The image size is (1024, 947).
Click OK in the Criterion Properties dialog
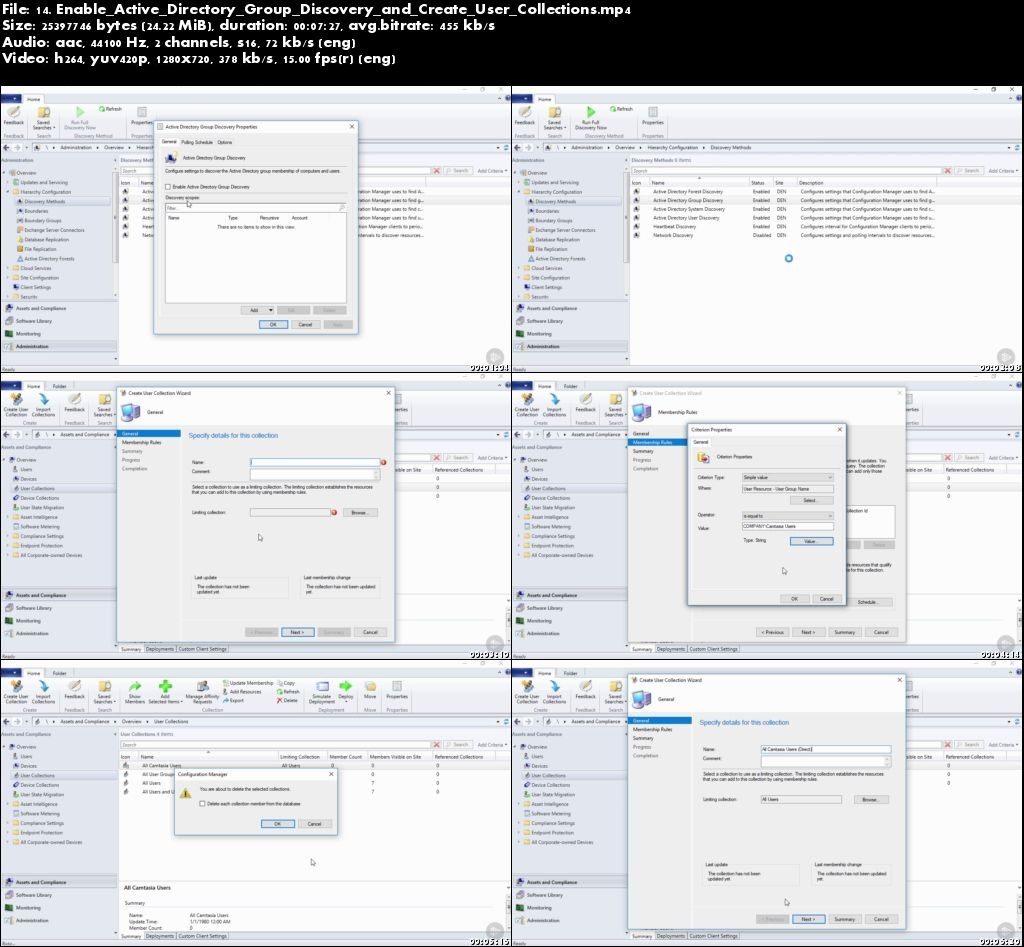click(794, 599)
